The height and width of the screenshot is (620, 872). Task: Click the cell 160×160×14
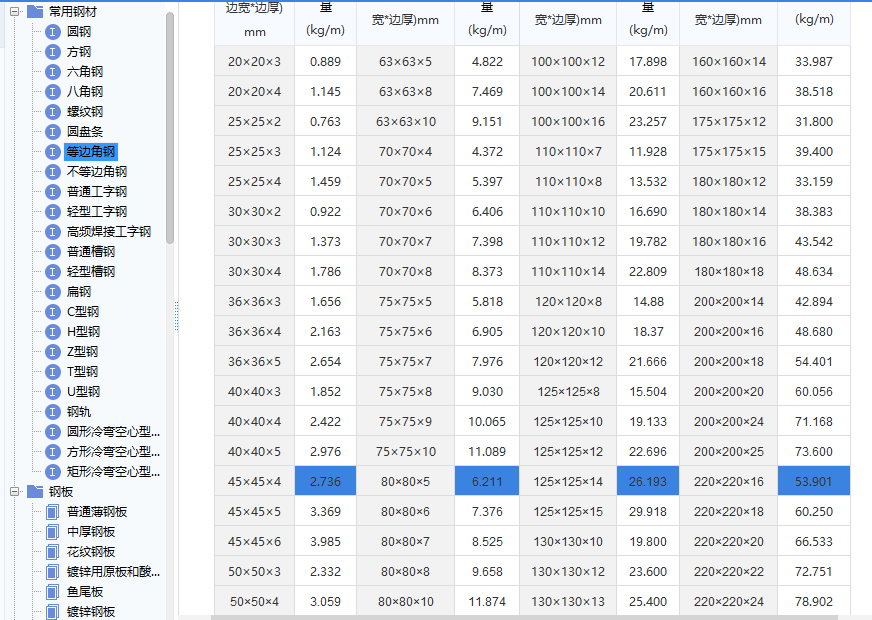[729, 61]
